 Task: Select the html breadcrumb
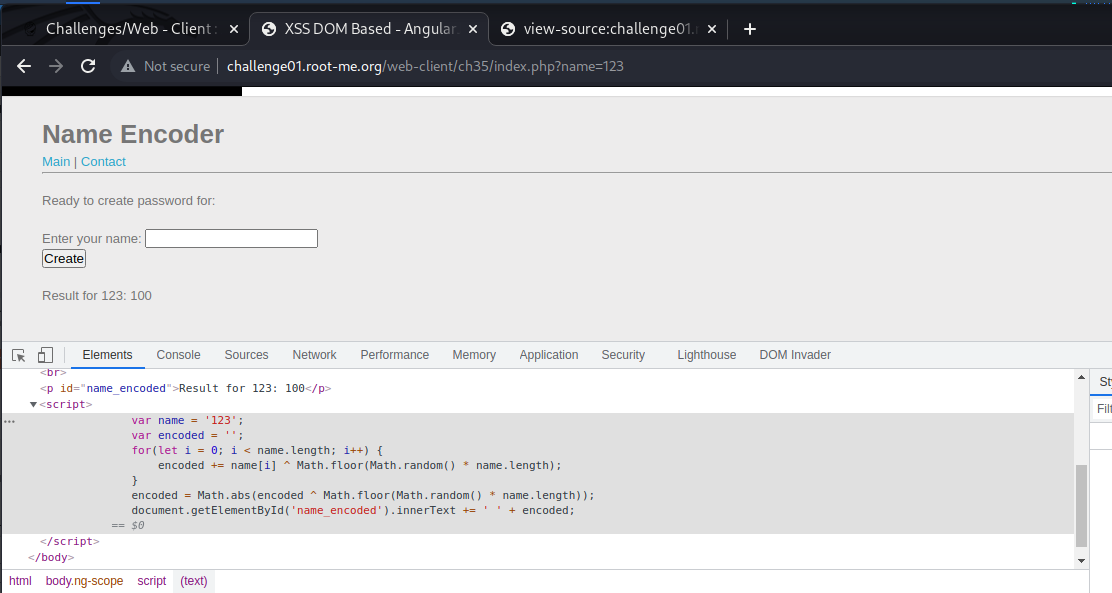click(x=21, y=581)
